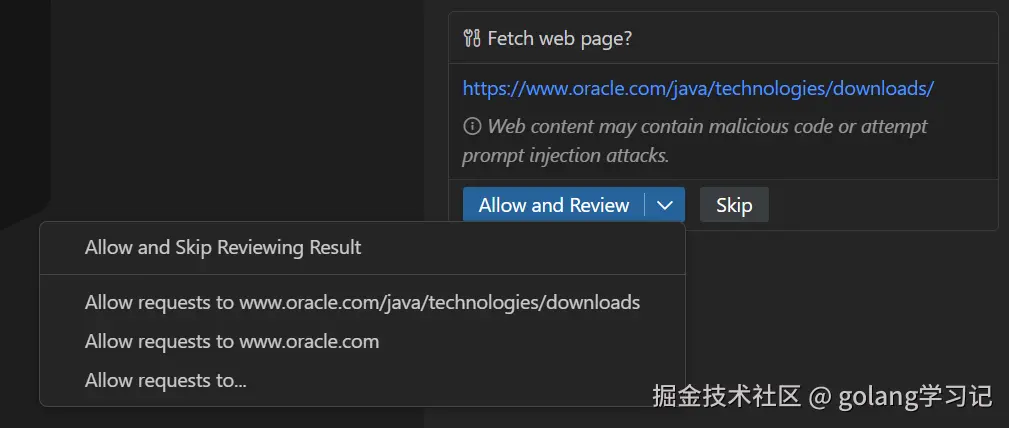Open the oracle.com Java downloads link
Screen dimensions: 1009x428
697,88
